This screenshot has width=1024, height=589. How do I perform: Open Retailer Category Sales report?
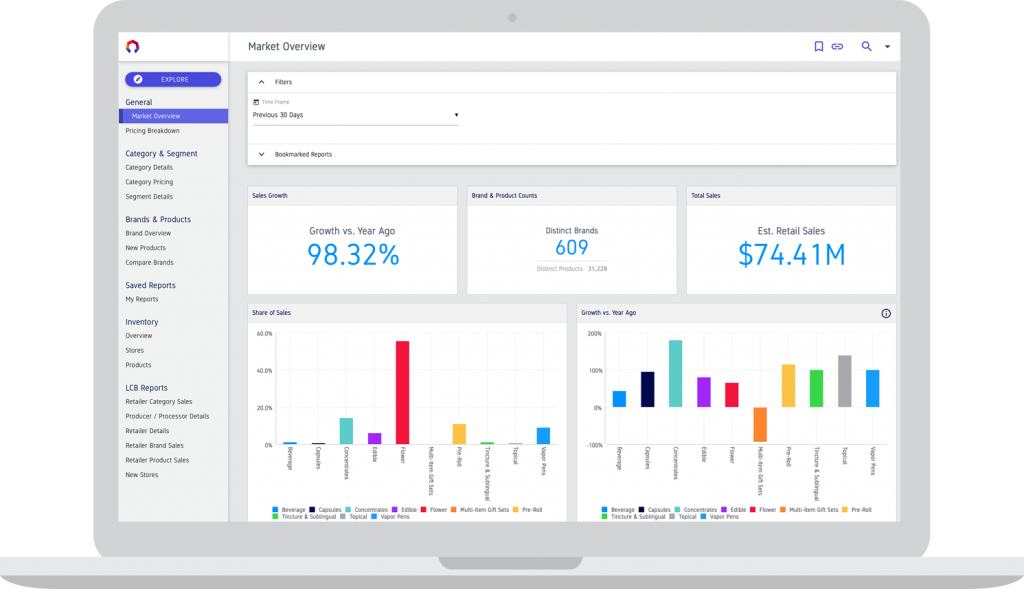click(x=158, y=401)
